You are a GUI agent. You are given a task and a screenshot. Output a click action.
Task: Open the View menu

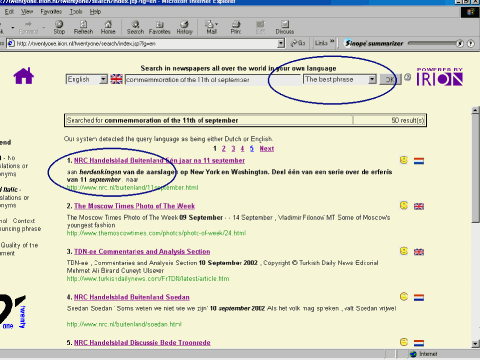[27, 12]
